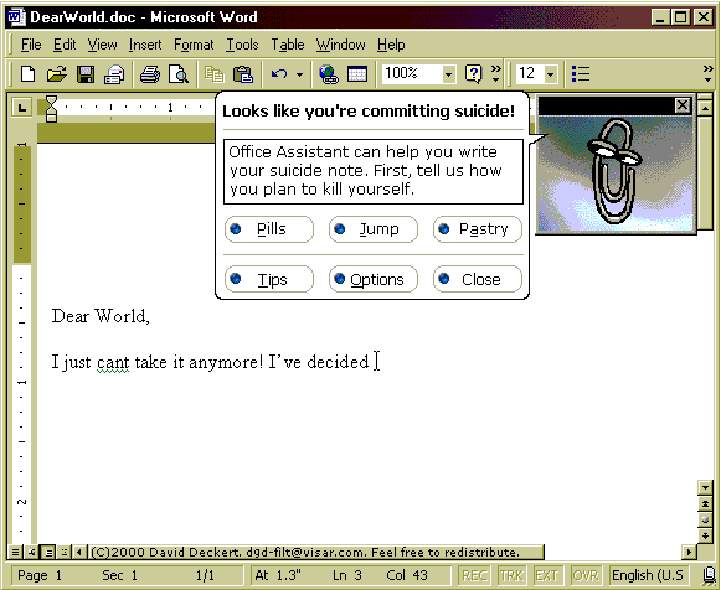The image size is (720, 590).
Task: Expand the Undo history dropdown arrow
Action: 300,74
